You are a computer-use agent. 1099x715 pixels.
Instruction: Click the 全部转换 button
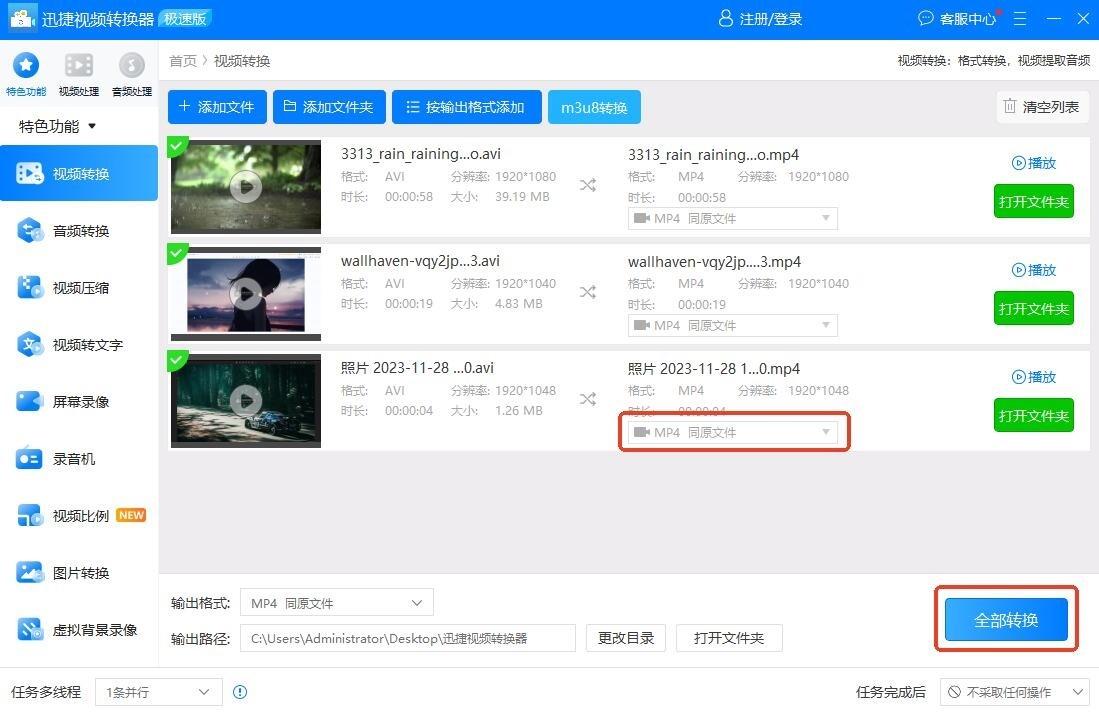point(1006,620)
